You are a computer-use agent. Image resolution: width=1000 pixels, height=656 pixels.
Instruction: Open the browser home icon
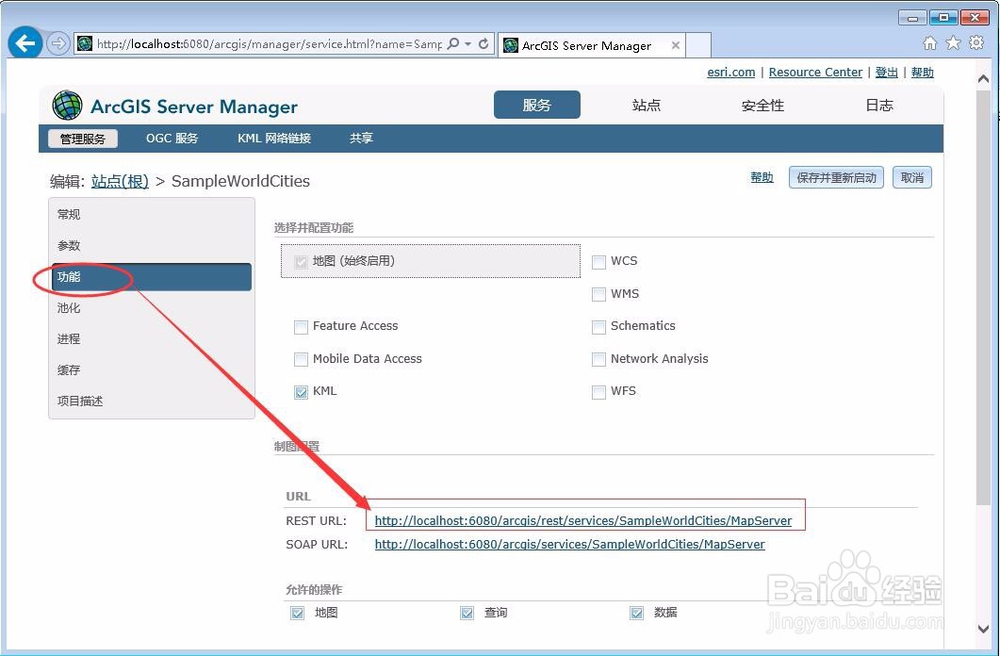coord(930,43)
